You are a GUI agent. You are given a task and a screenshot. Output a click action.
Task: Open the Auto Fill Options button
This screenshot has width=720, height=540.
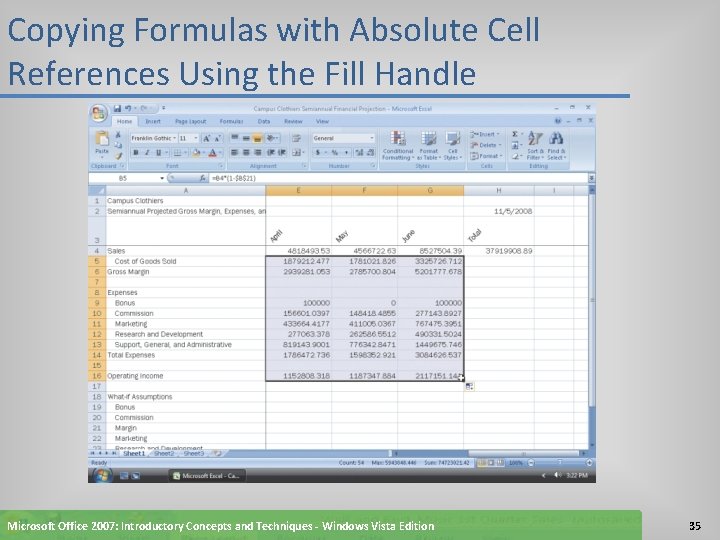(469, 387)
